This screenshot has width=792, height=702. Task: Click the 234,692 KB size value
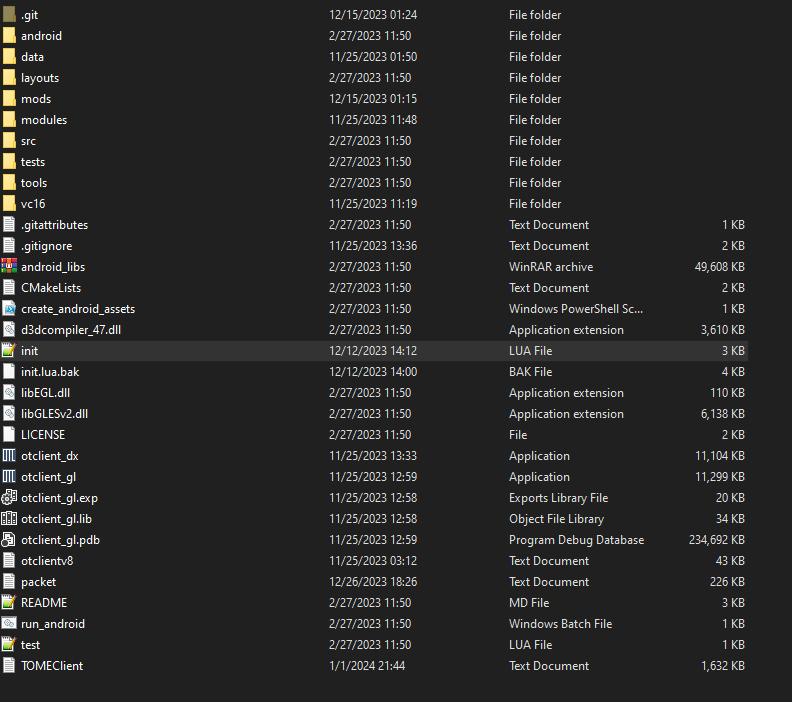click(717, 540)
